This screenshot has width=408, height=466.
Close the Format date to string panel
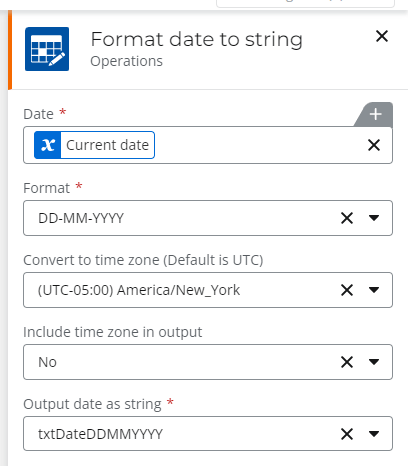pyautogui.click(x=382, y=36)
